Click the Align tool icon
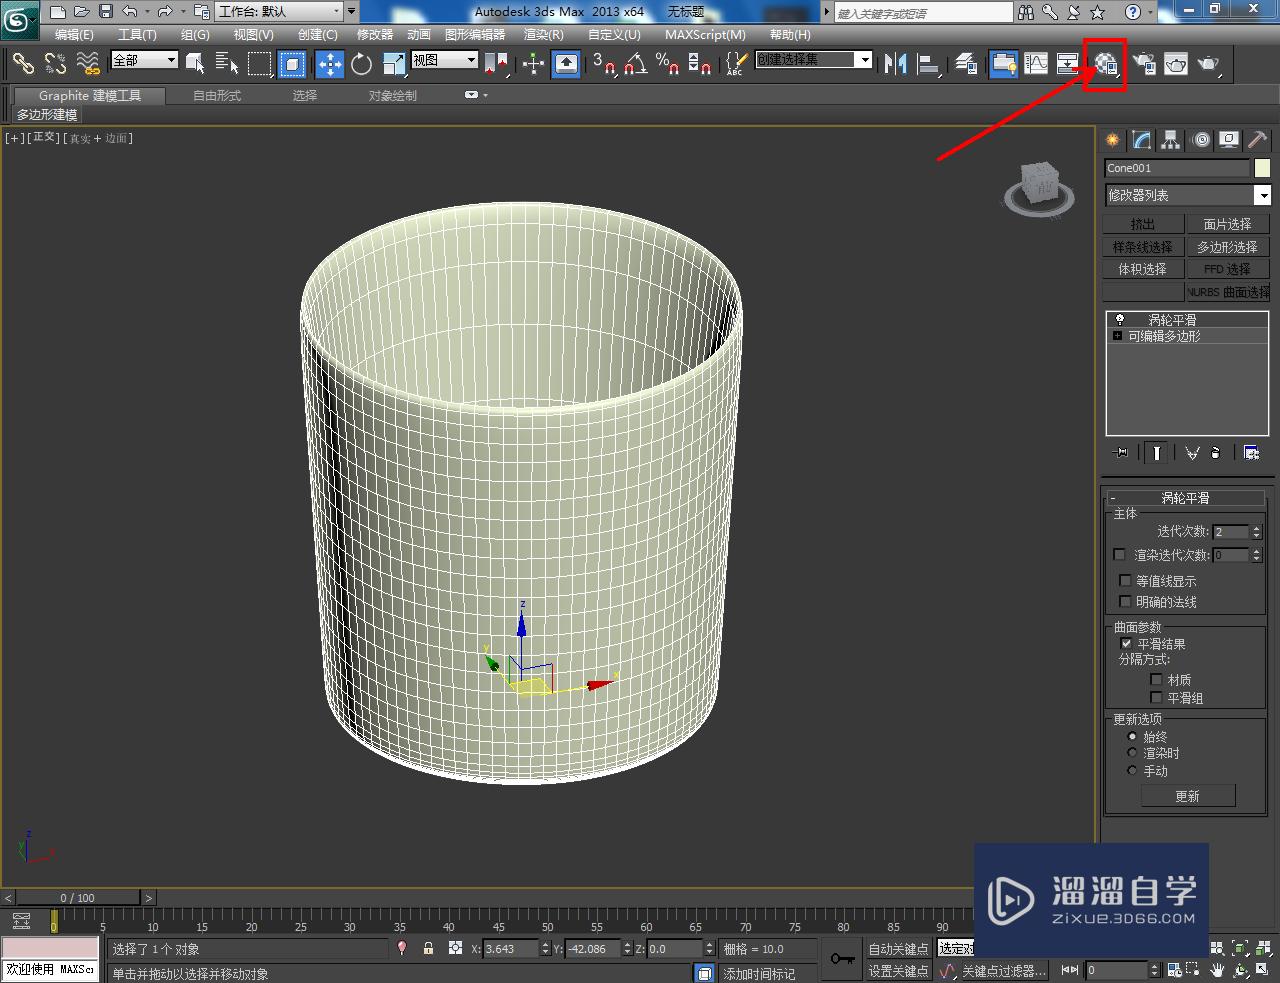 [x=929, y=64]
